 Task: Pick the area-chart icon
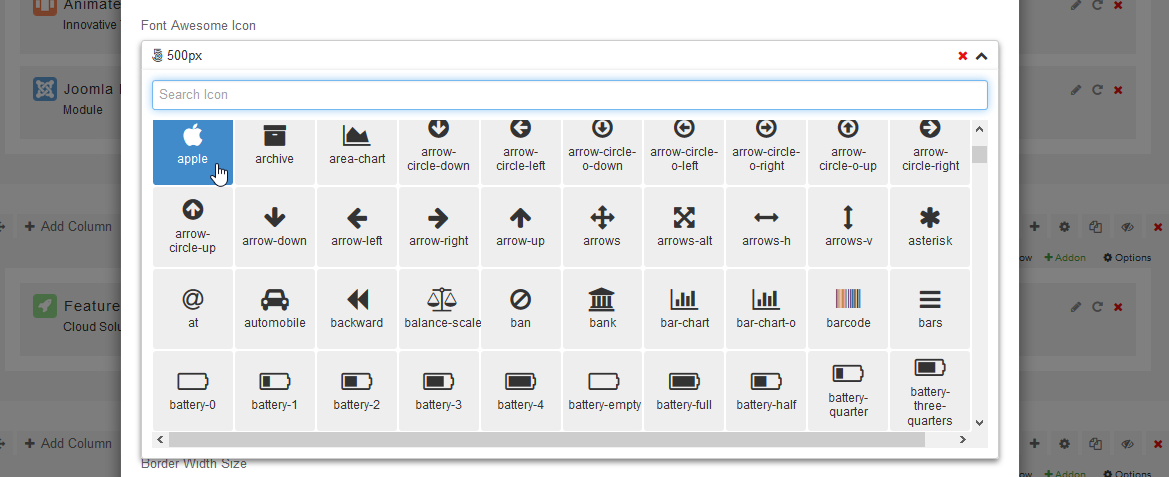[x=357, y=146]
